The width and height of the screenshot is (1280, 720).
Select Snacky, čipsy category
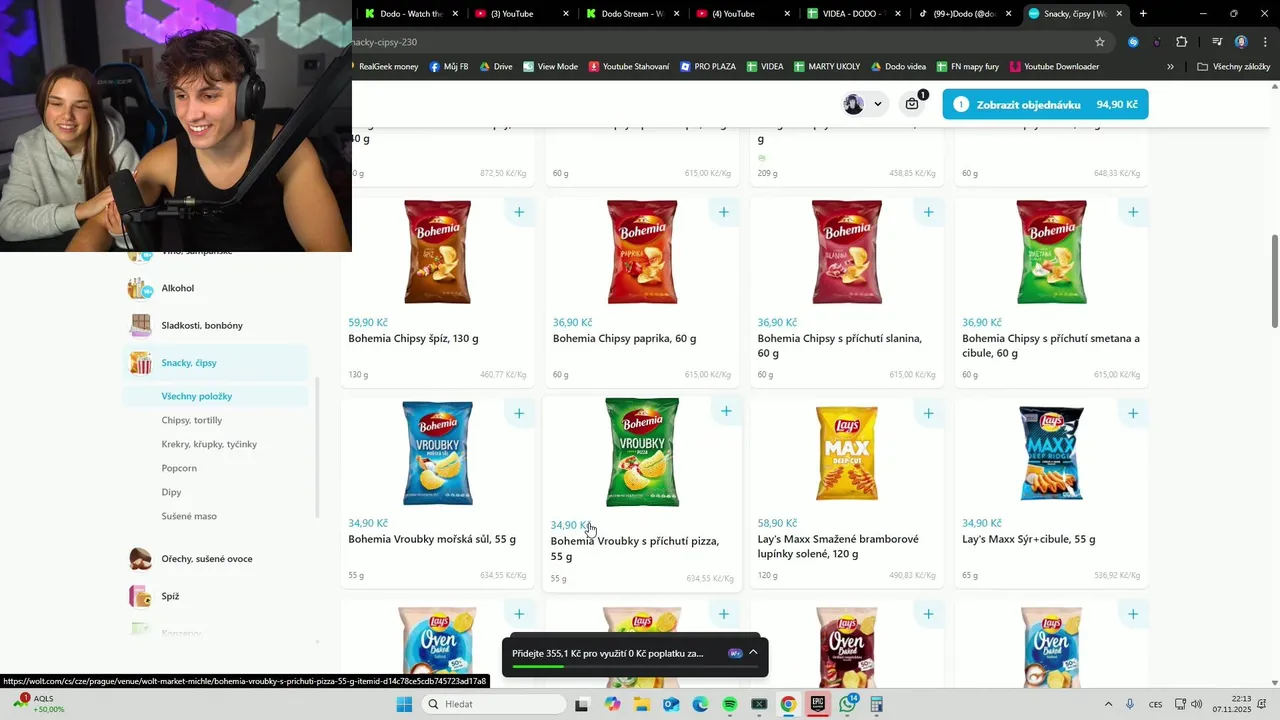tap(215, 363)
